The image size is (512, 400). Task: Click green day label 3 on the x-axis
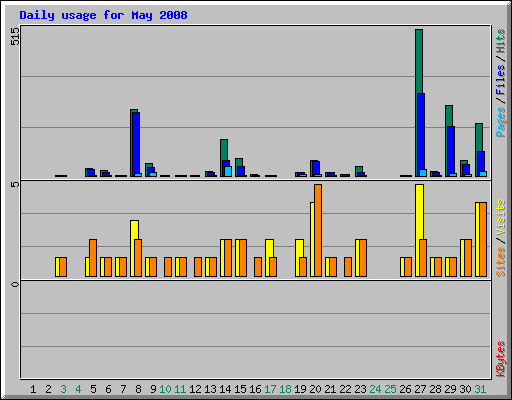click(x=63, y=389)
